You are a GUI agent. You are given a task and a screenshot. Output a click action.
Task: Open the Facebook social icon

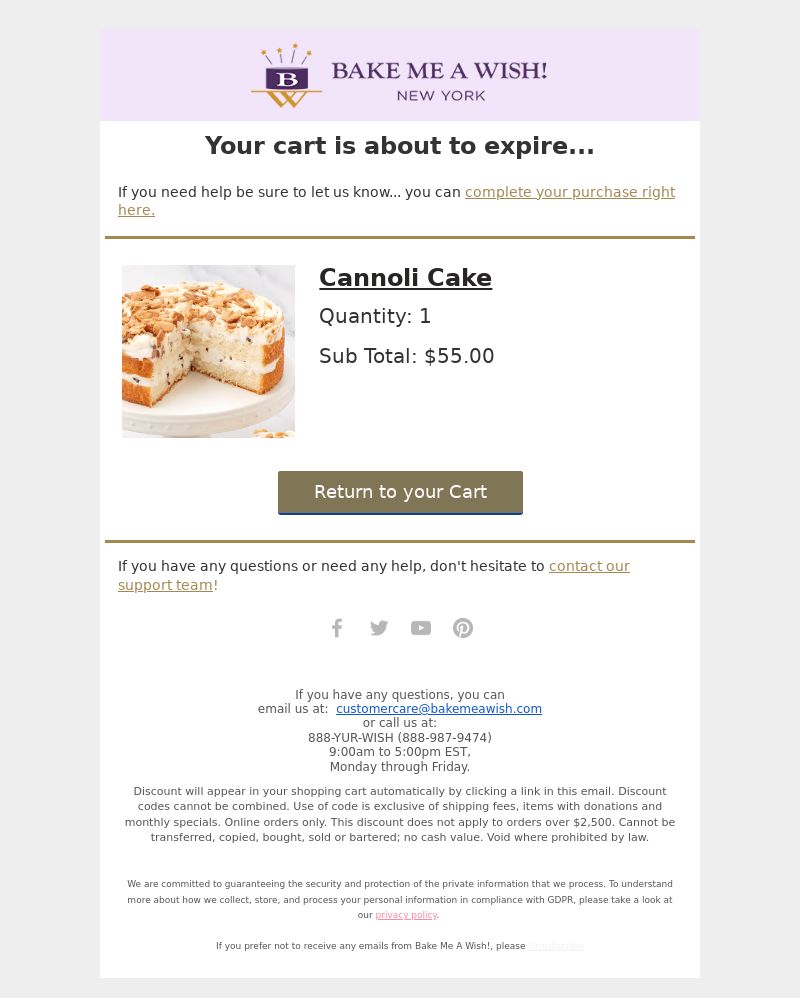[337, 628]
